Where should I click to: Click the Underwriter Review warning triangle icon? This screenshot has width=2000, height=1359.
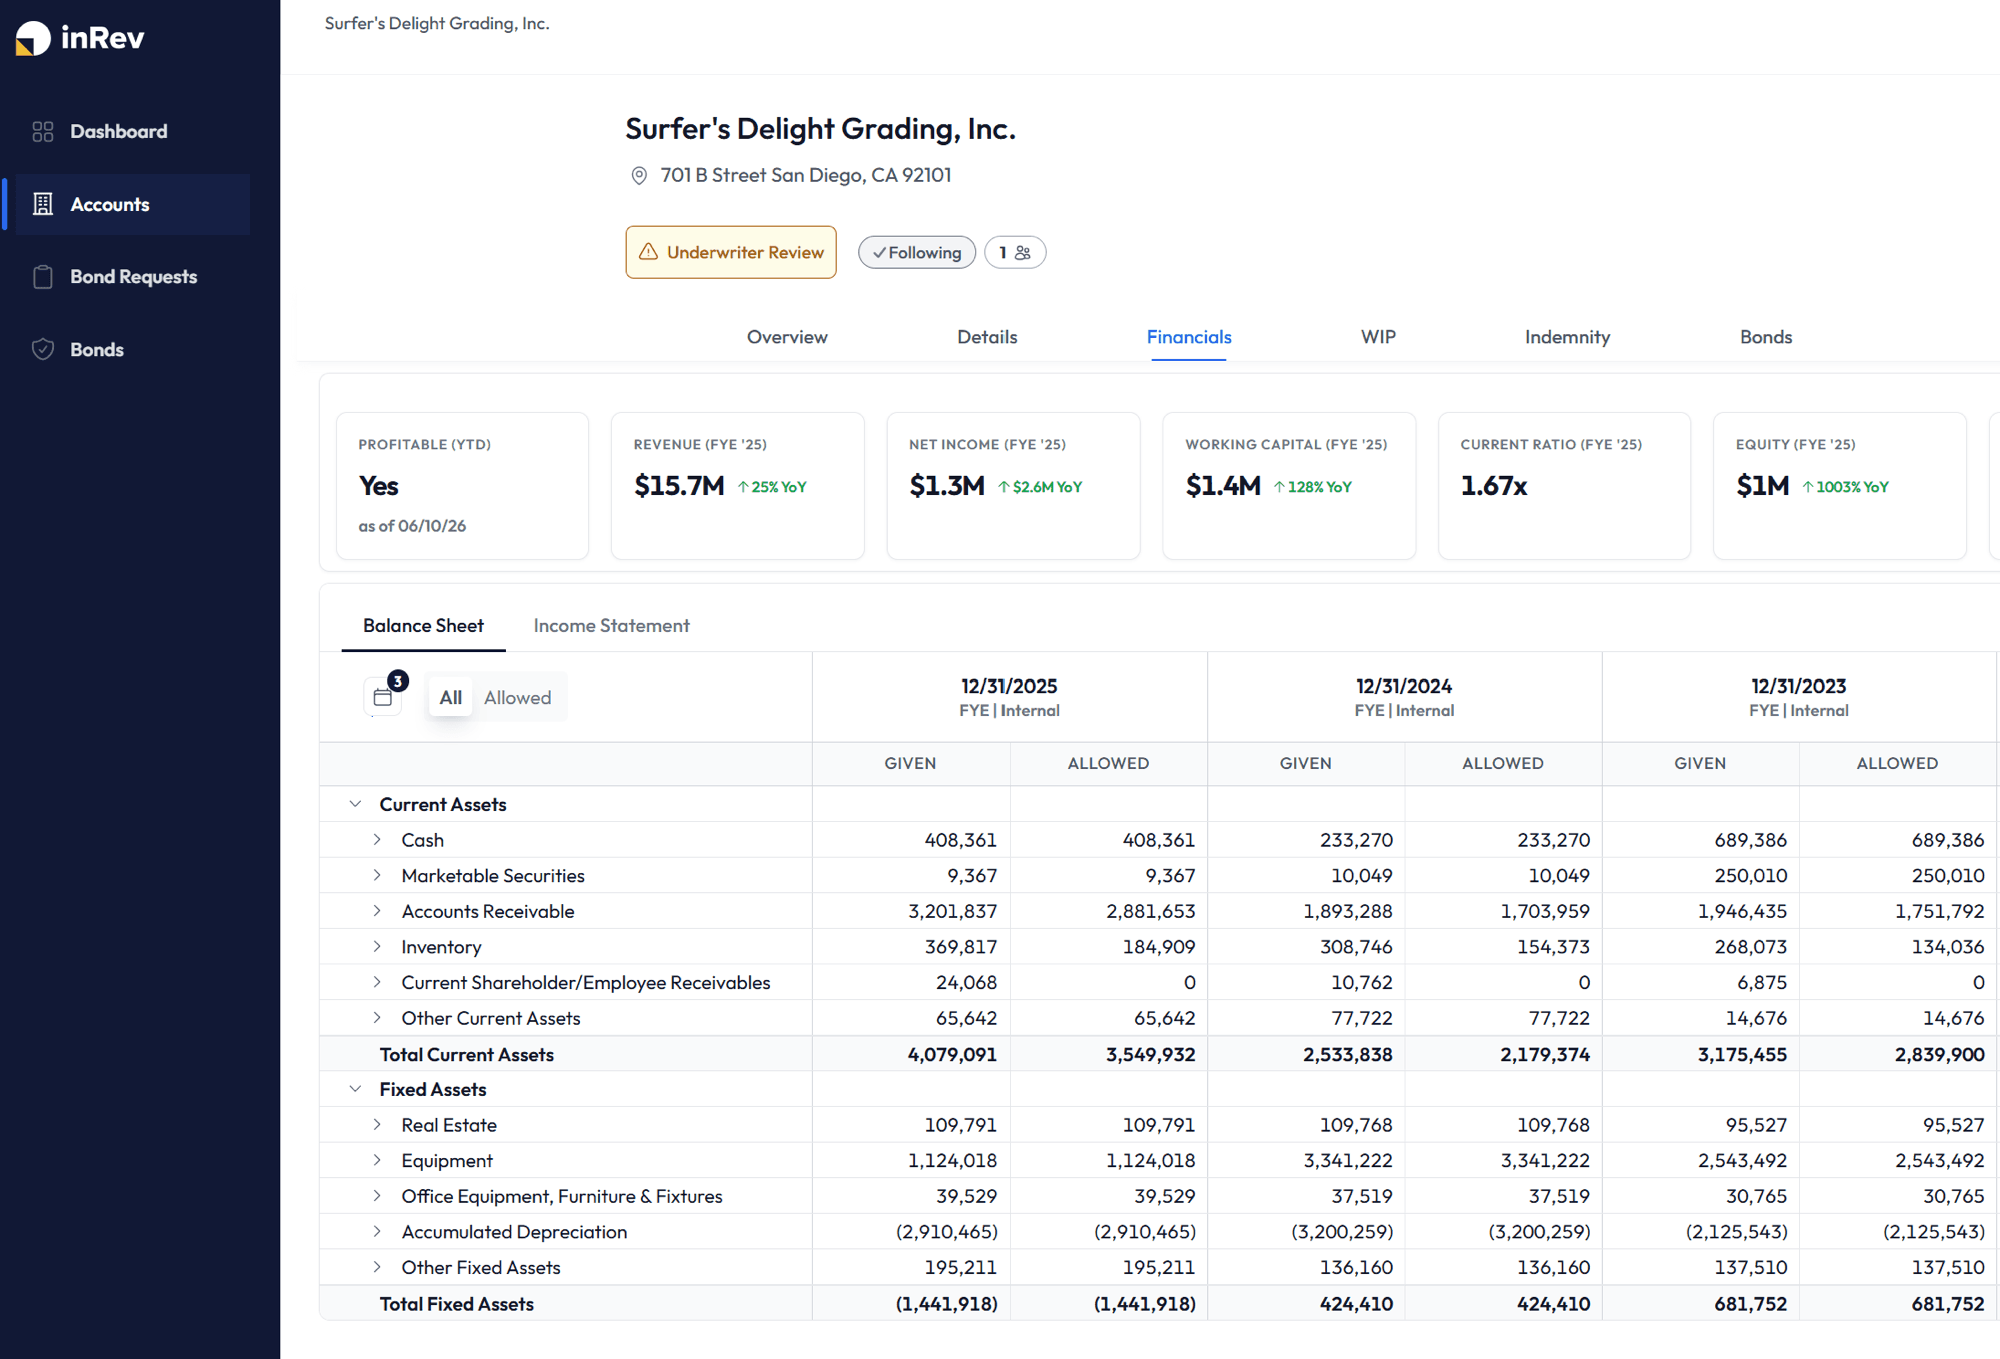click(x=649, y=252)
